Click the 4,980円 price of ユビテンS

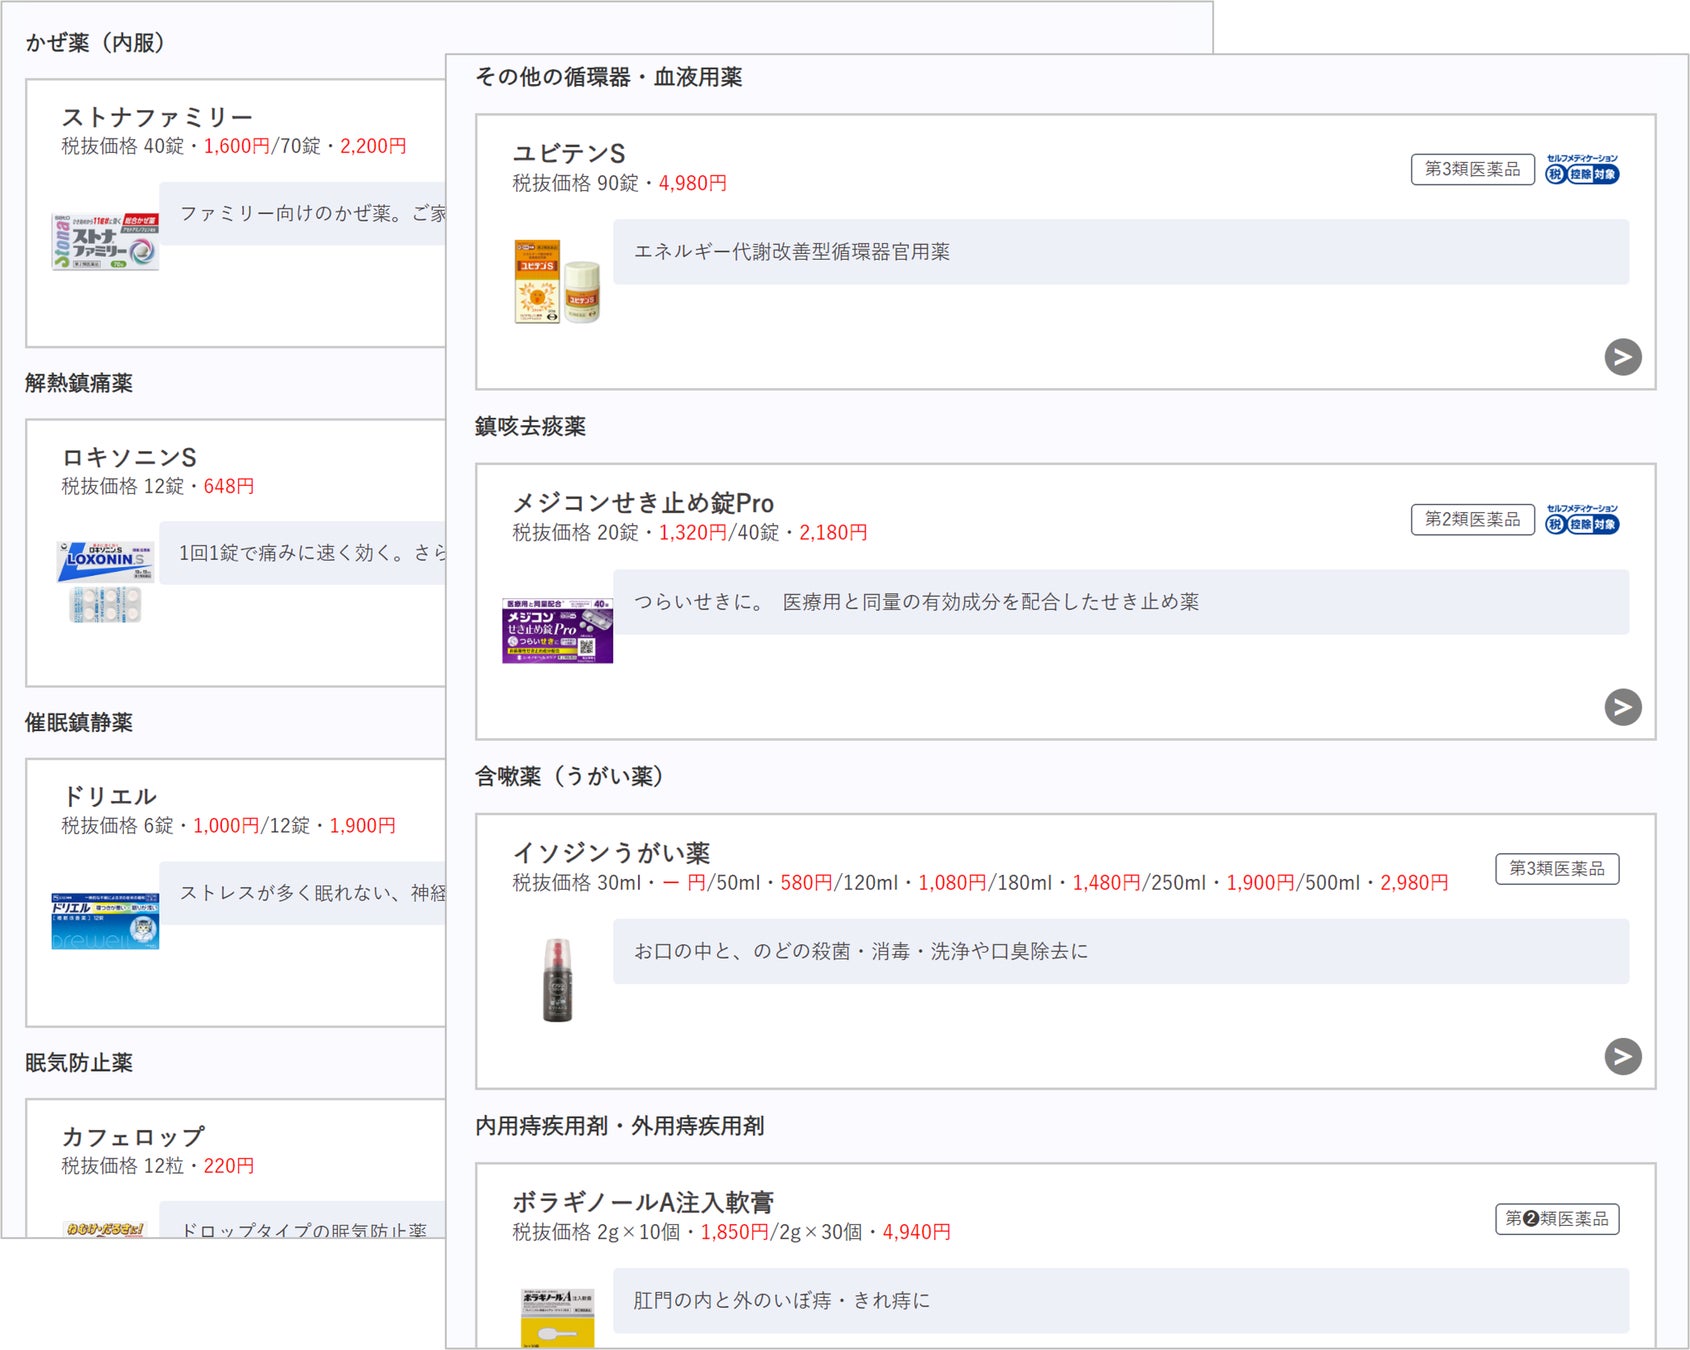coord(692,183)
